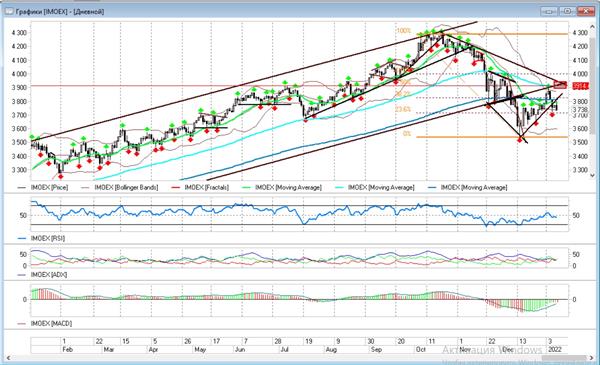600x365 pixels.
Task: Click the chart window icon in title bar
Action: click(9, 11)
